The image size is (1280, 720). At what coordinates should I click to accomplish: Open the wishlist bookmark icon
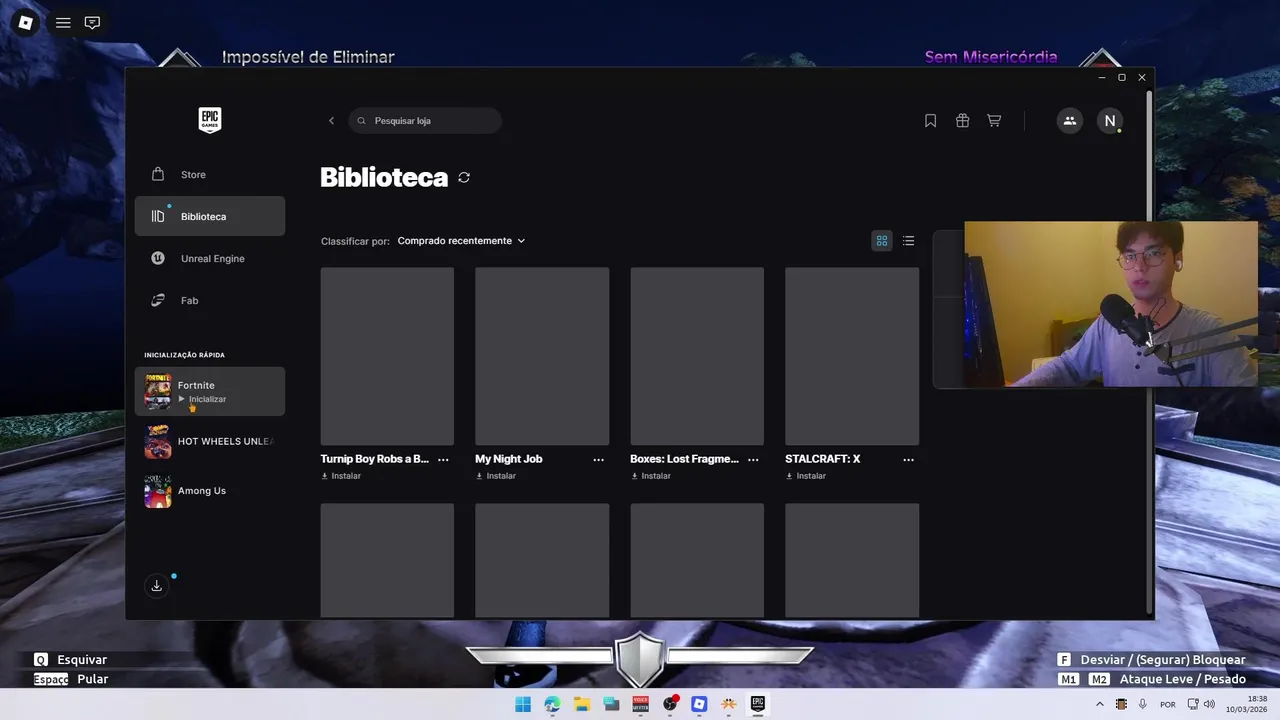coord(930,121)
